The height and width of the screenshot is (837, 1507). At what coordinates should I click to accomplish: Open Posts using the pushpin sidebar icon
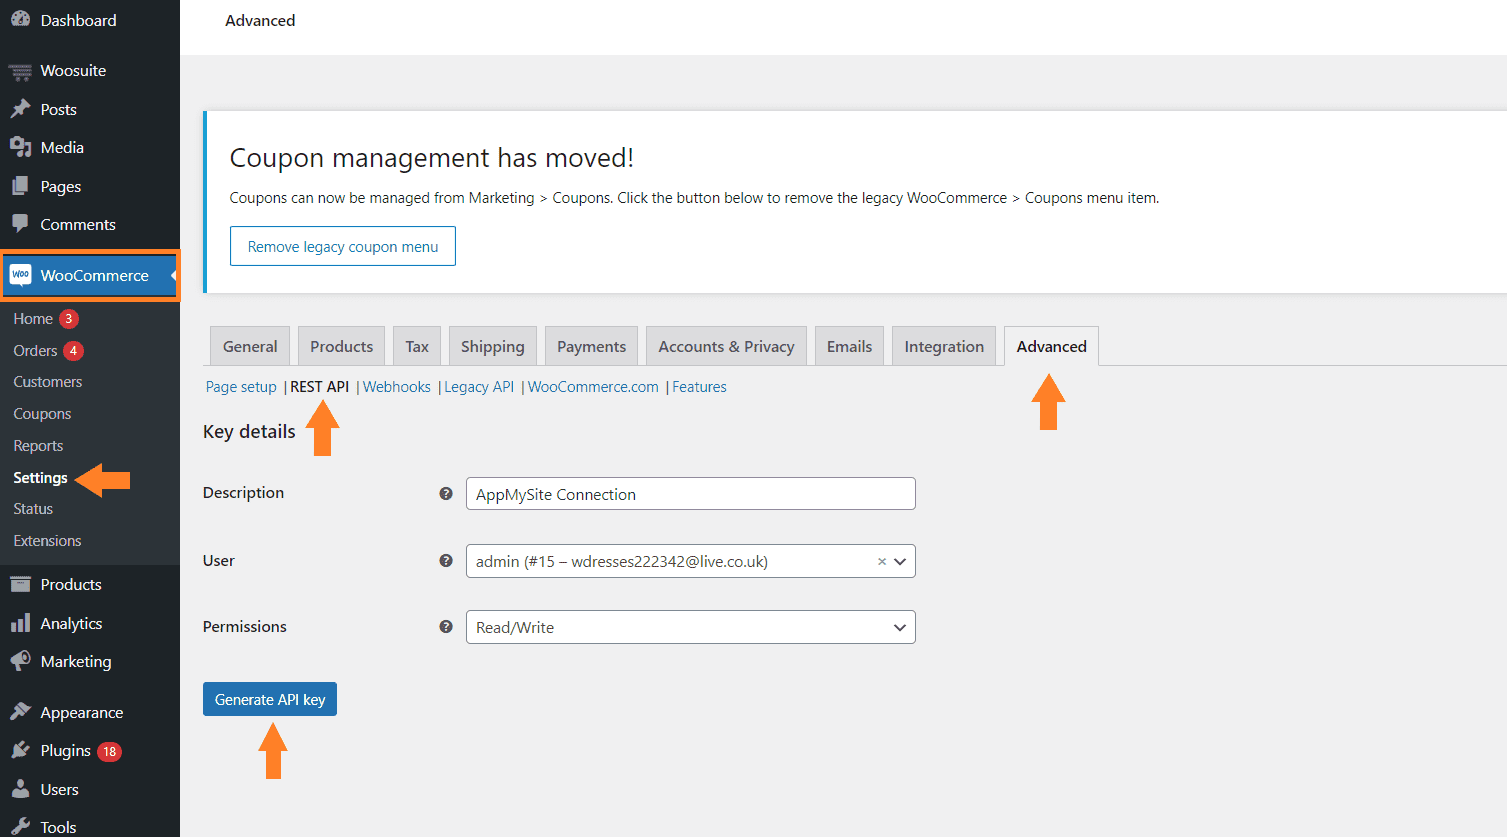click(19, 108)
